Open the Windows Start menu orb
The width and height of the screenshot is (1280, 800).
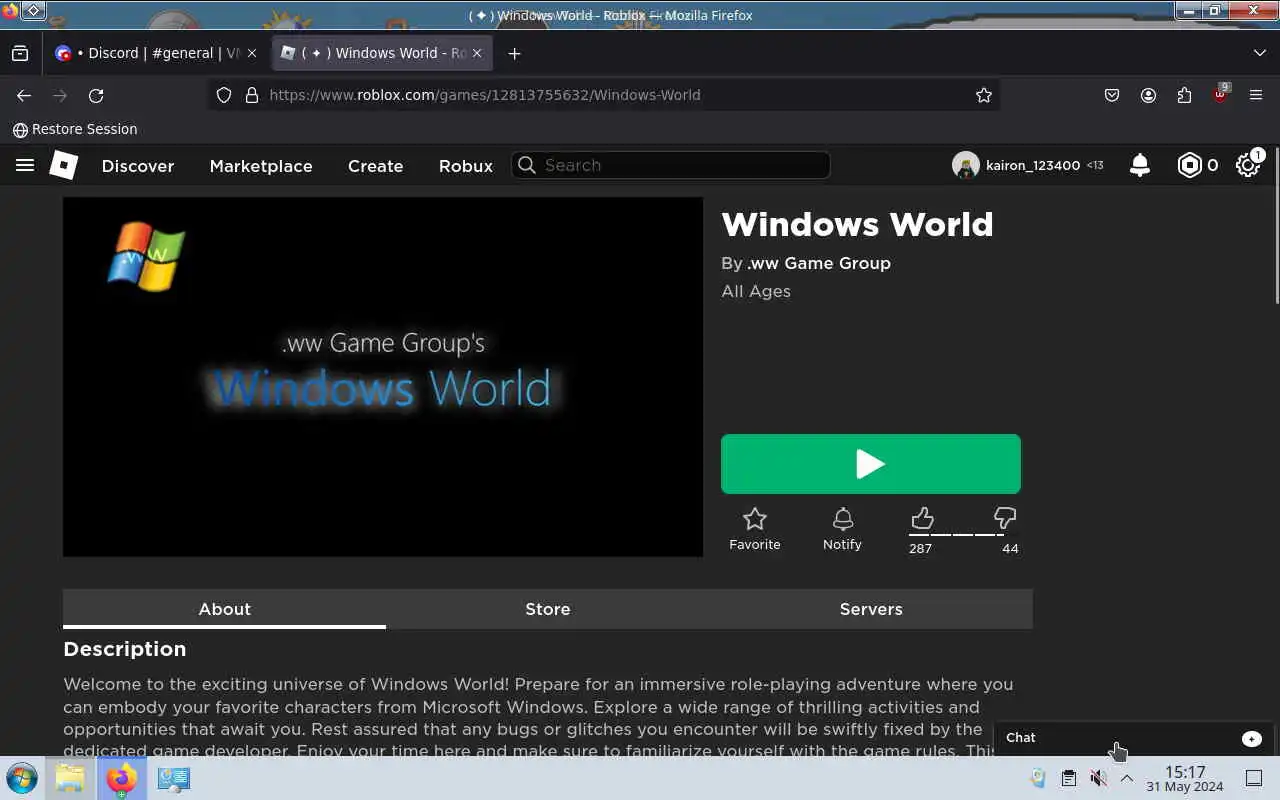[21, 778]
